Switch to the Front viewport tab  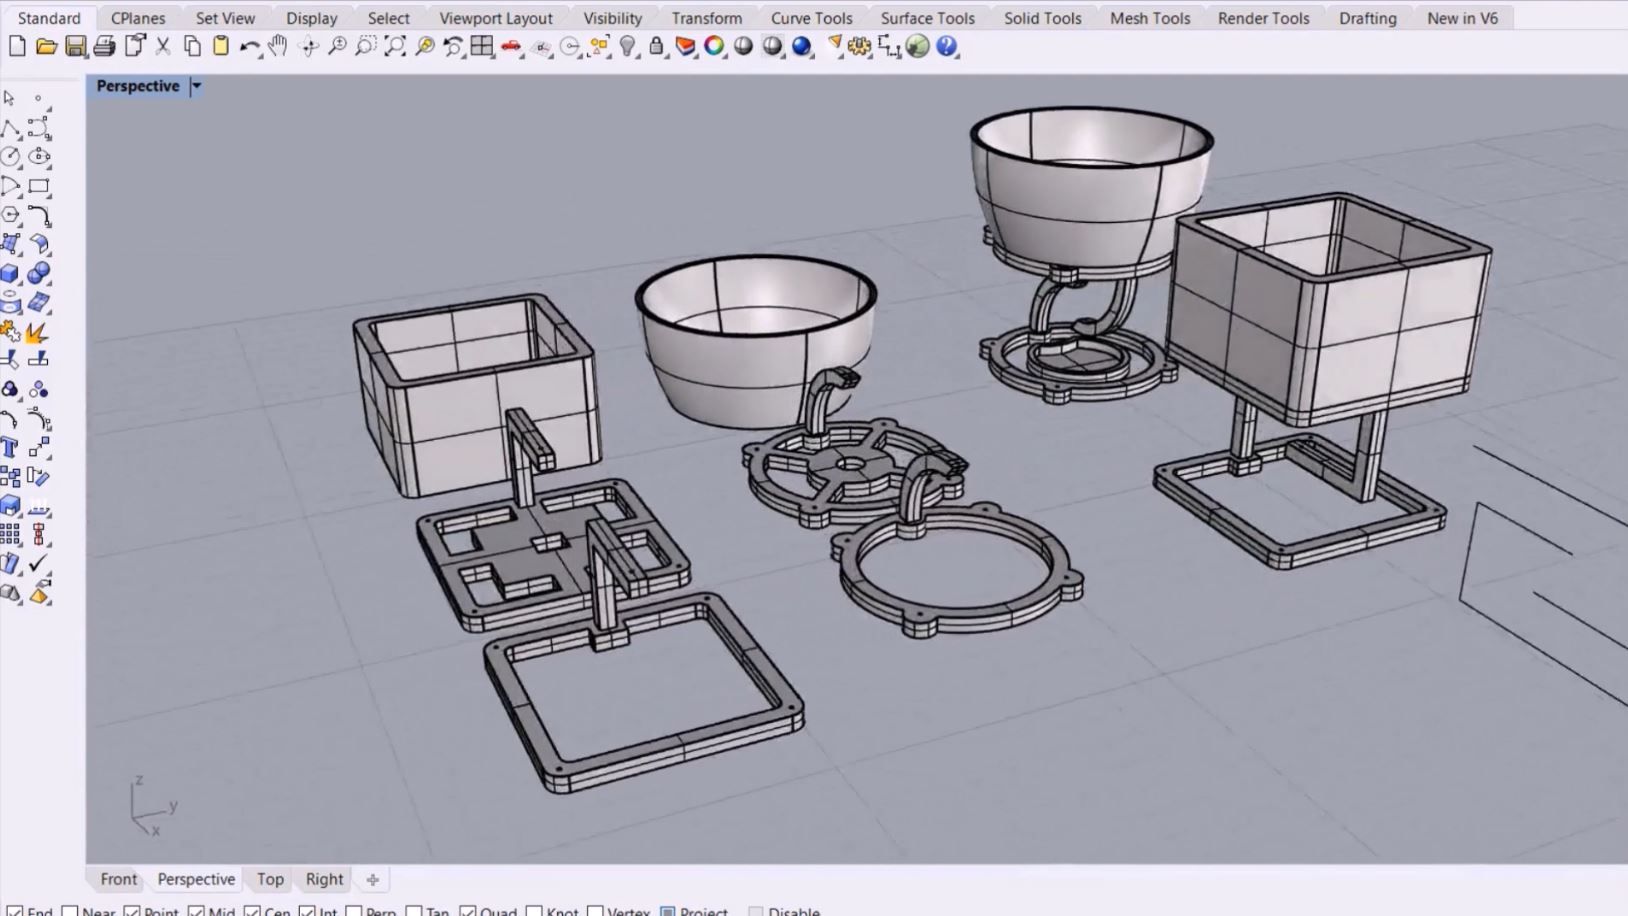118,879
